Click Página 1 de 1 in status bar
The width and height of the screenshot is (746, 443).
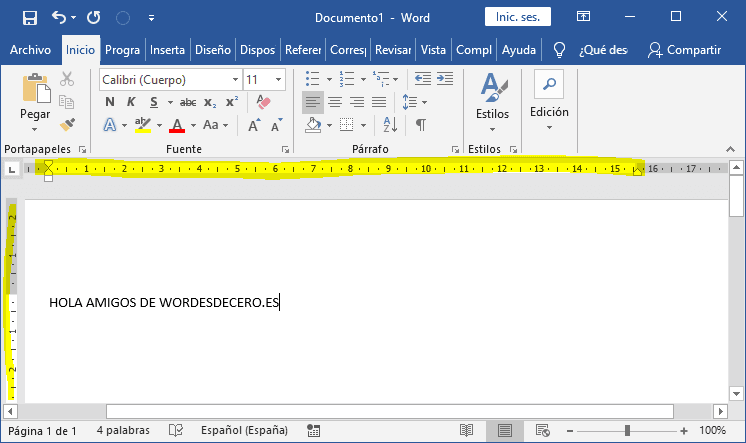tap(42, 431)
